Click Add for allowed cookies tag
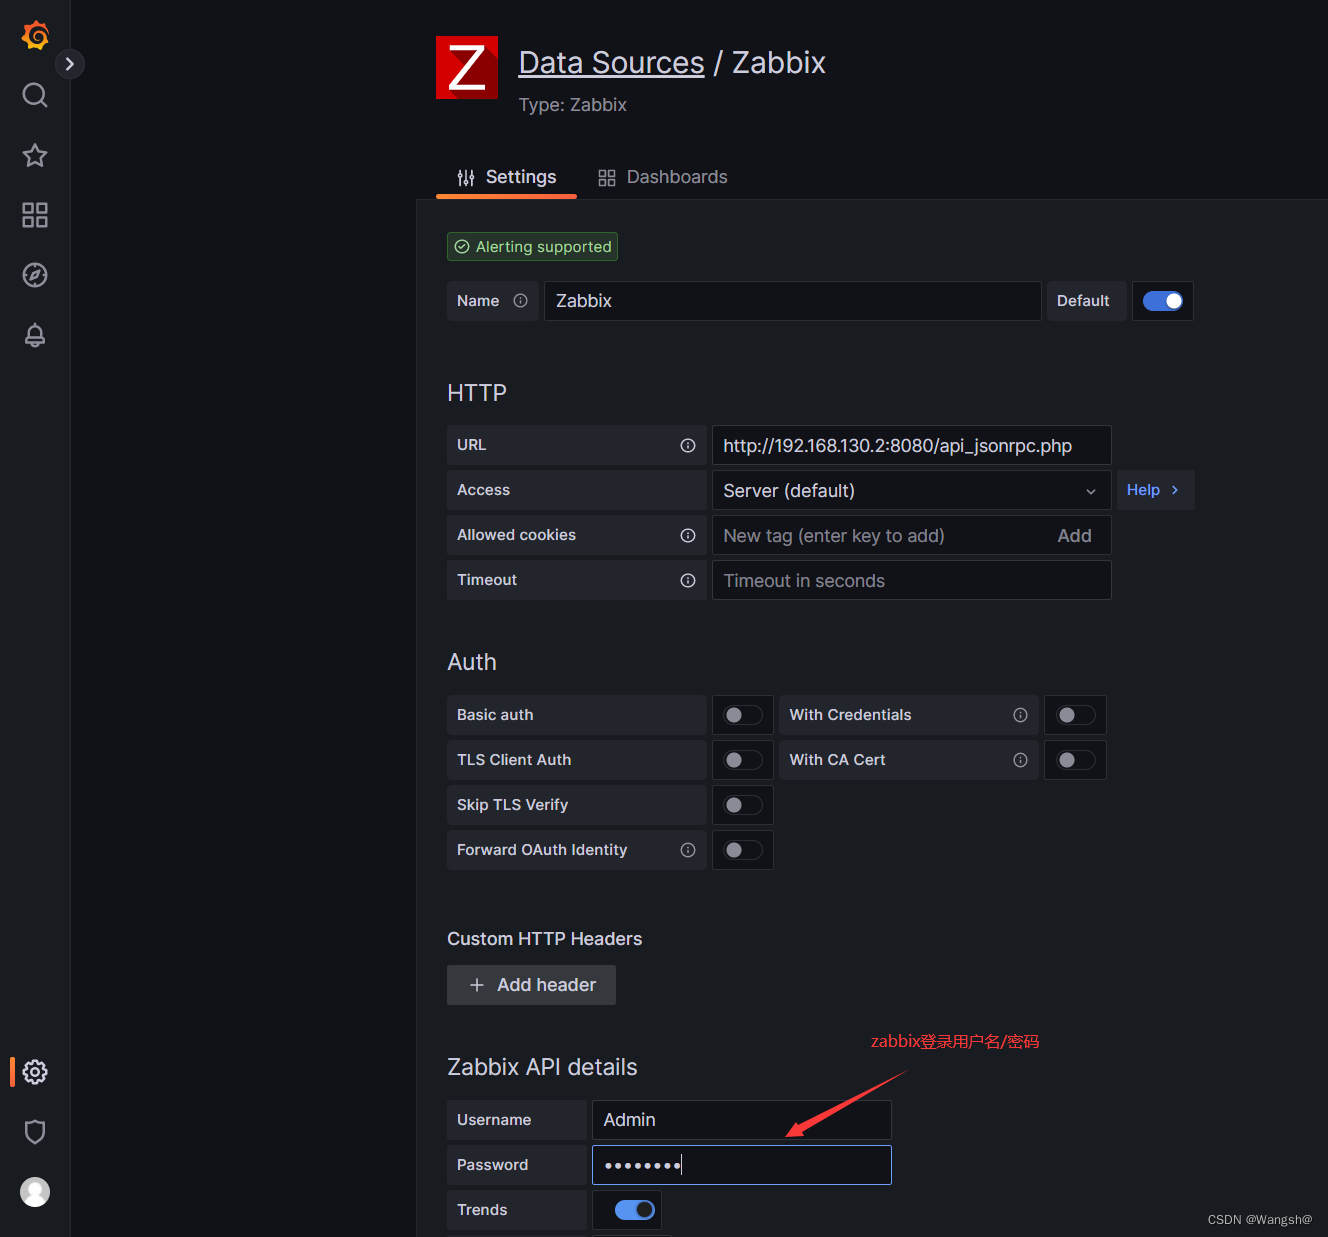 coord(1075,536)
